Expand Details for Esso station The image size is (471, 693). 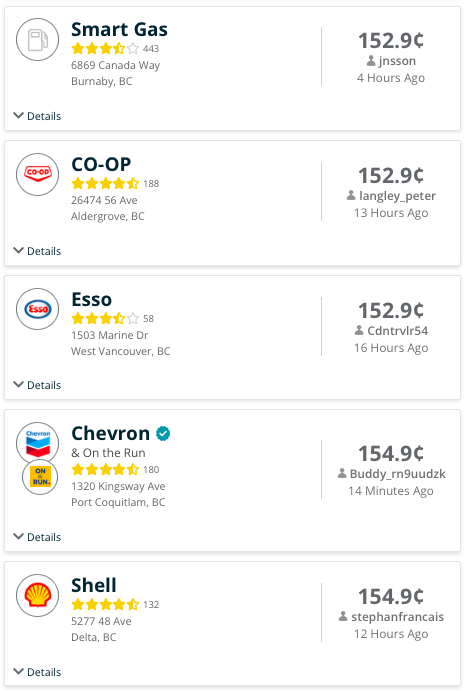pyautogui.click(x=37, y=385)
